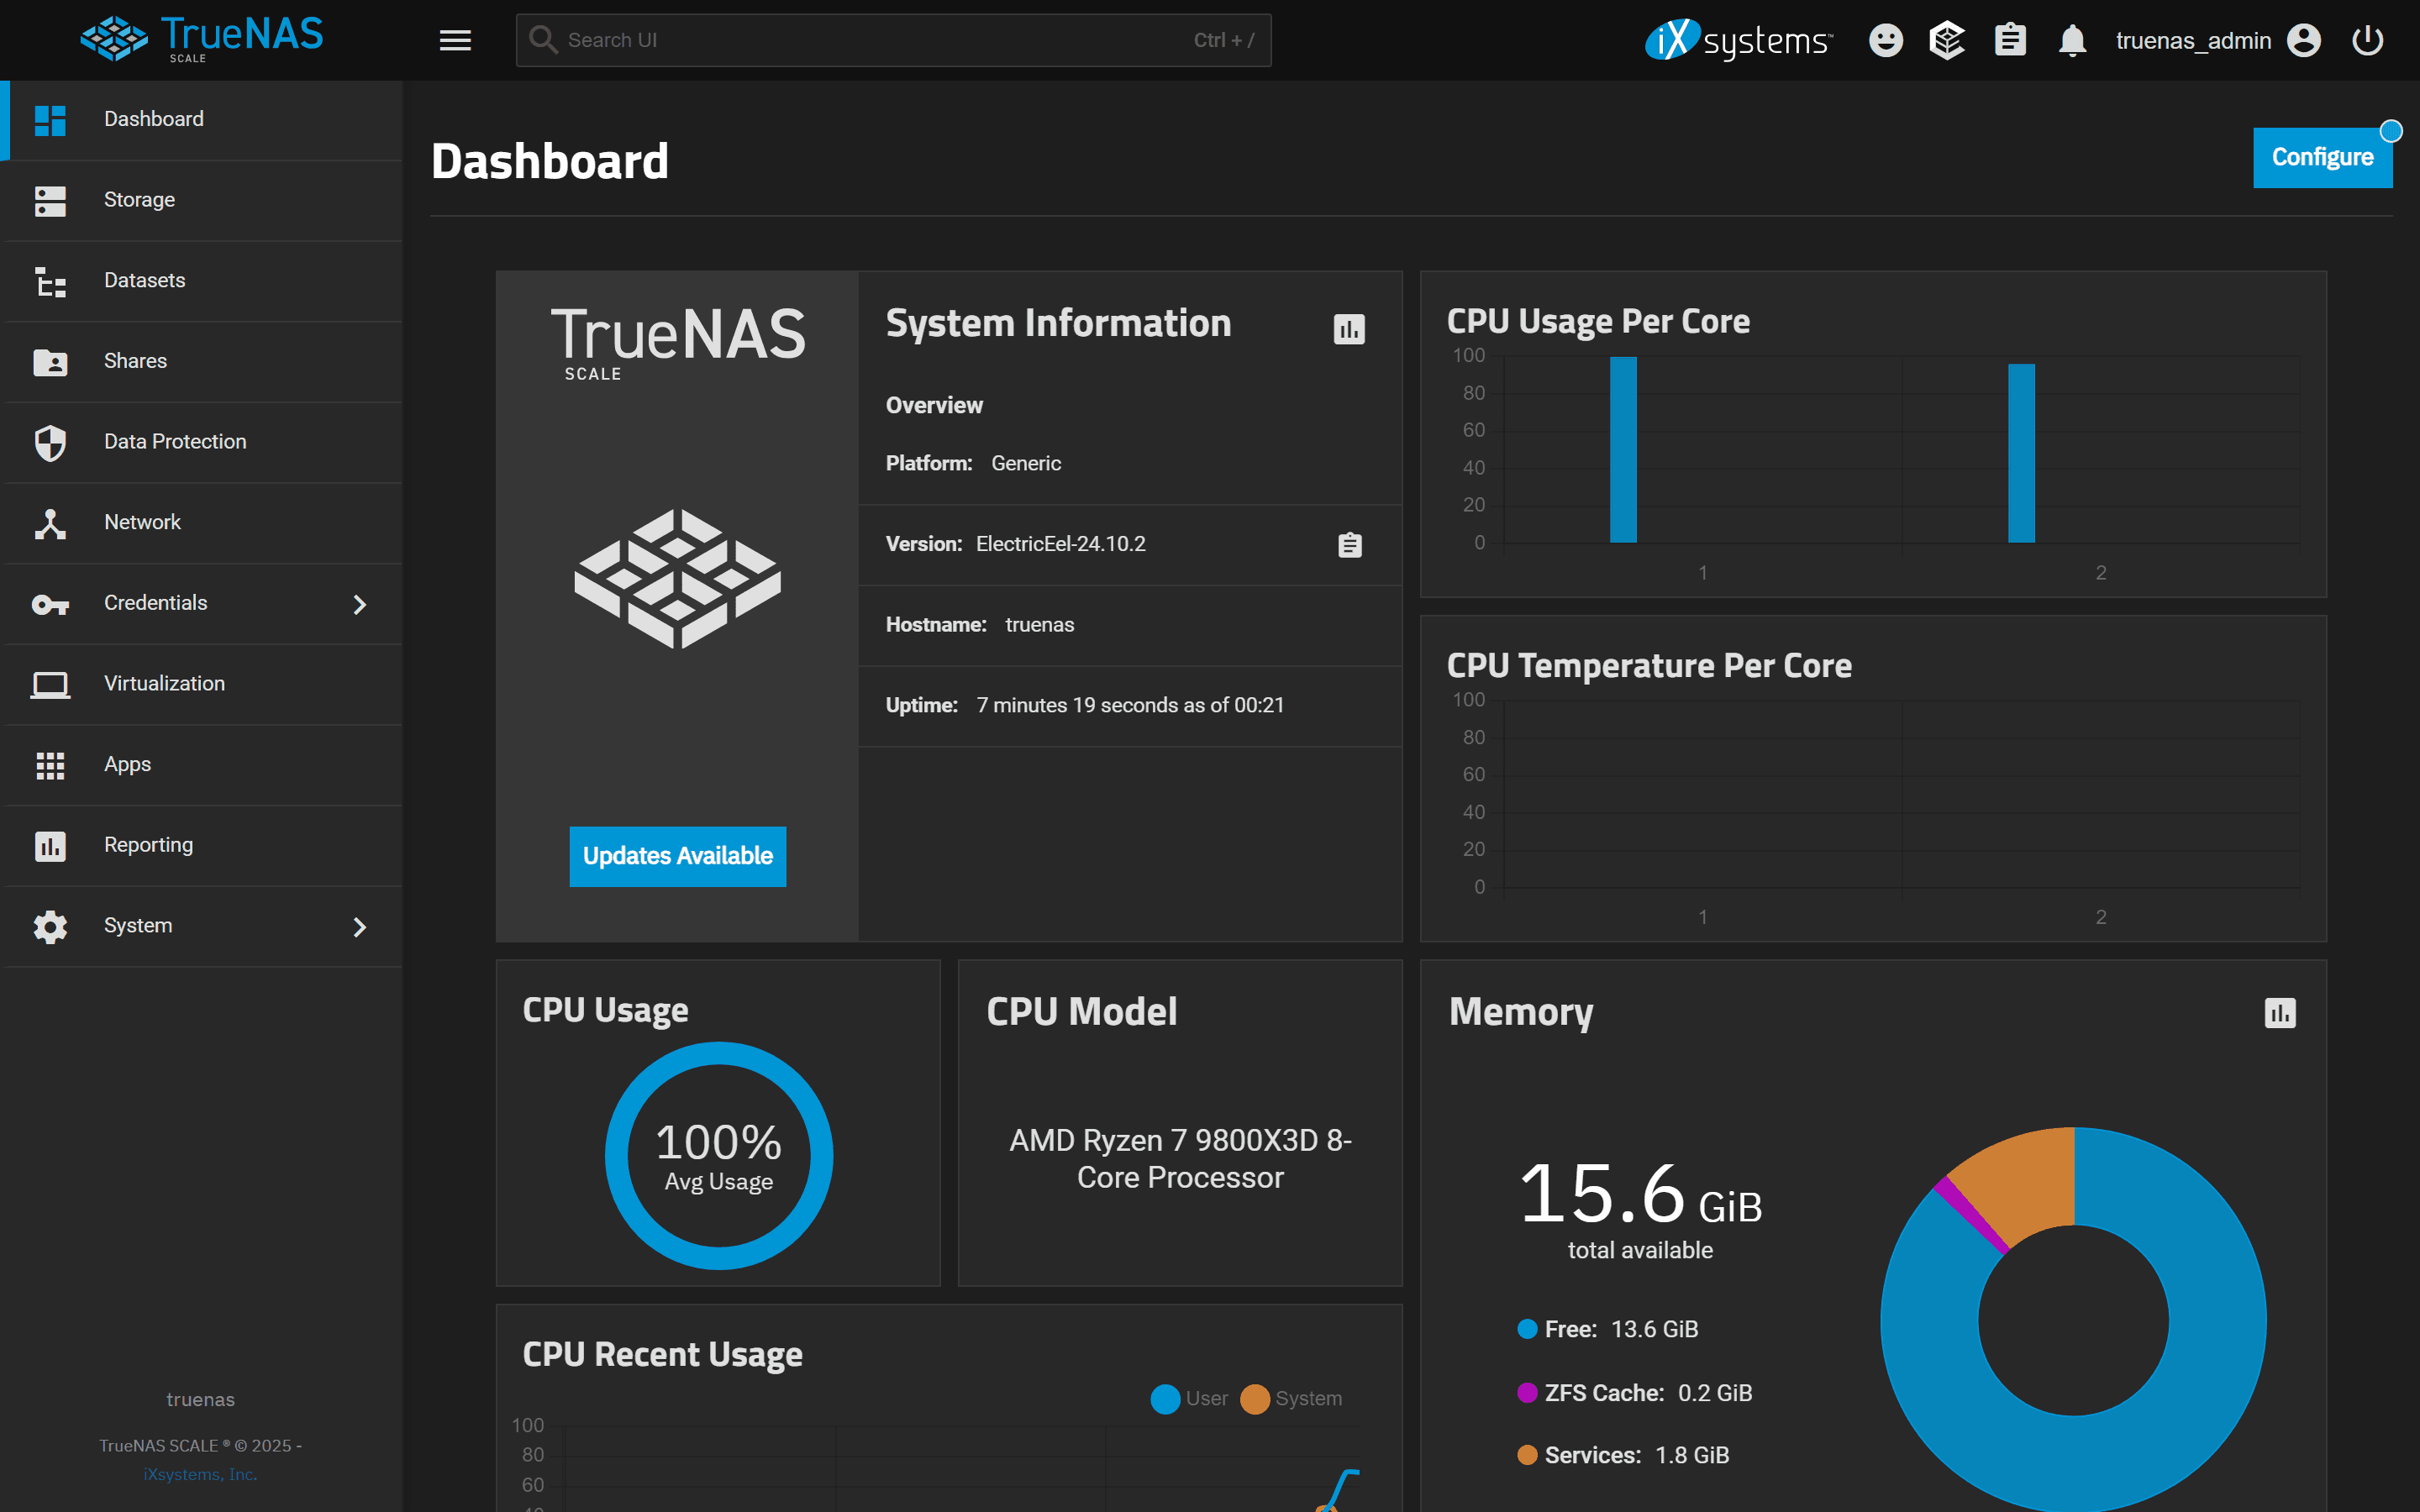Viewport: 2420px width, 1512px height.
Task: Click the Network nodes icon
Action: (50, 523)
